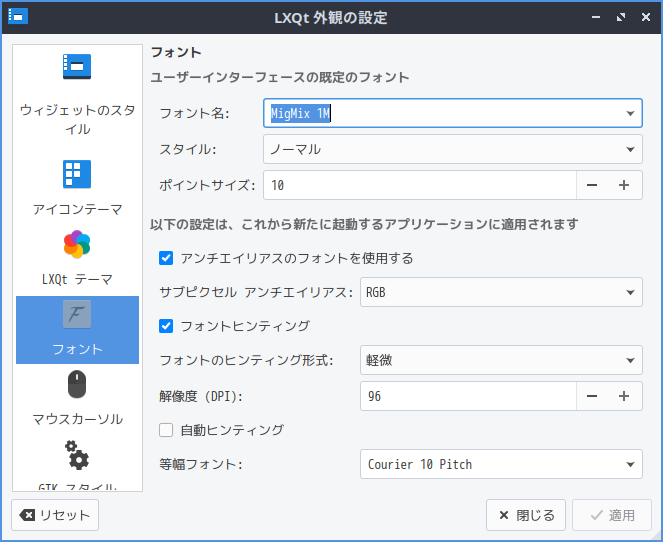663x542 pixels.
Task: Open the フォント名 MigMix 1M dropdown
Action: [x=453, y=113]
